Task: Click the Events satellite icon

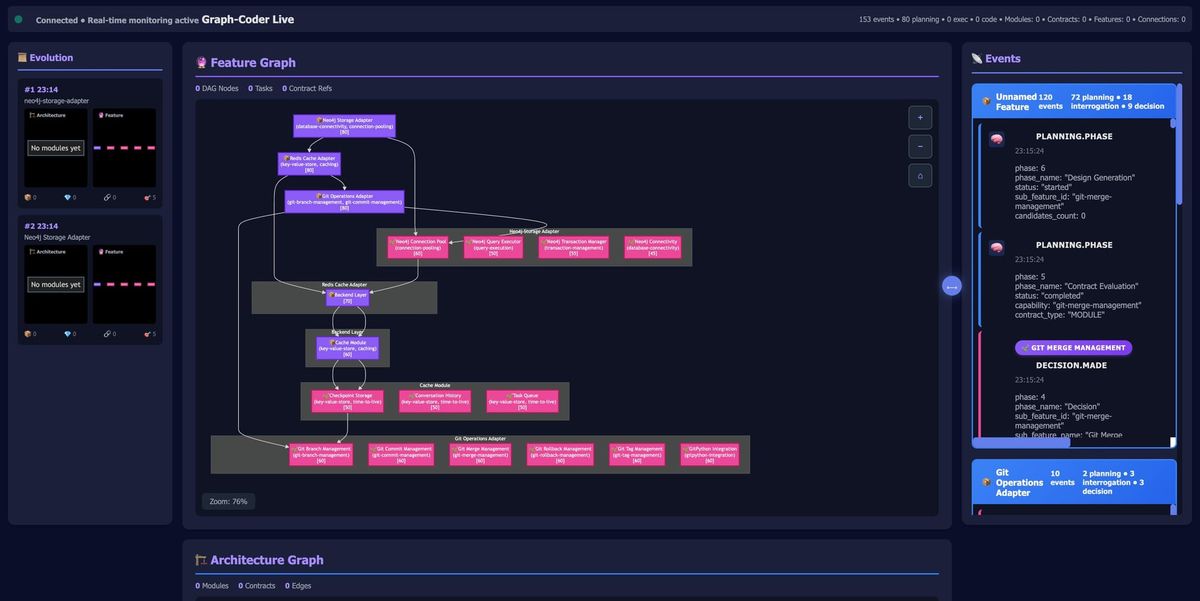Action: tap(977, 59)
